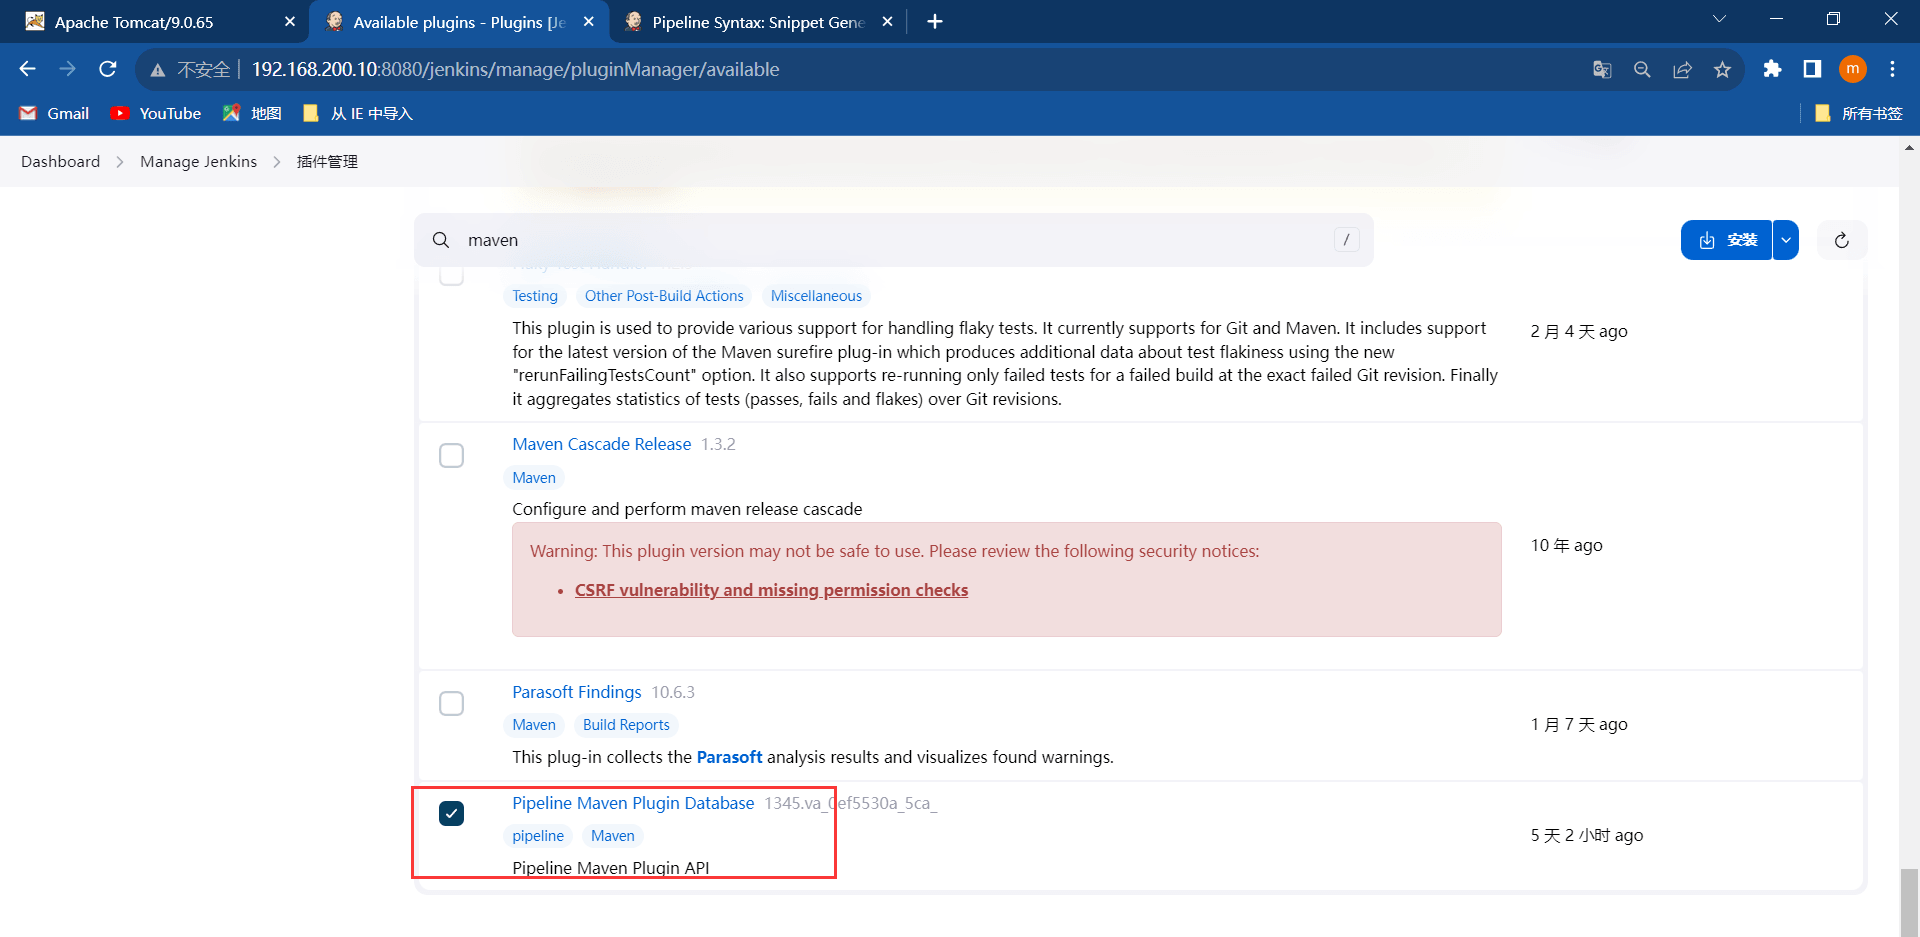Viewport: 1920px width, 937px height.
Task: Open the Gmail bookmark
Action: tap(55, 113)
